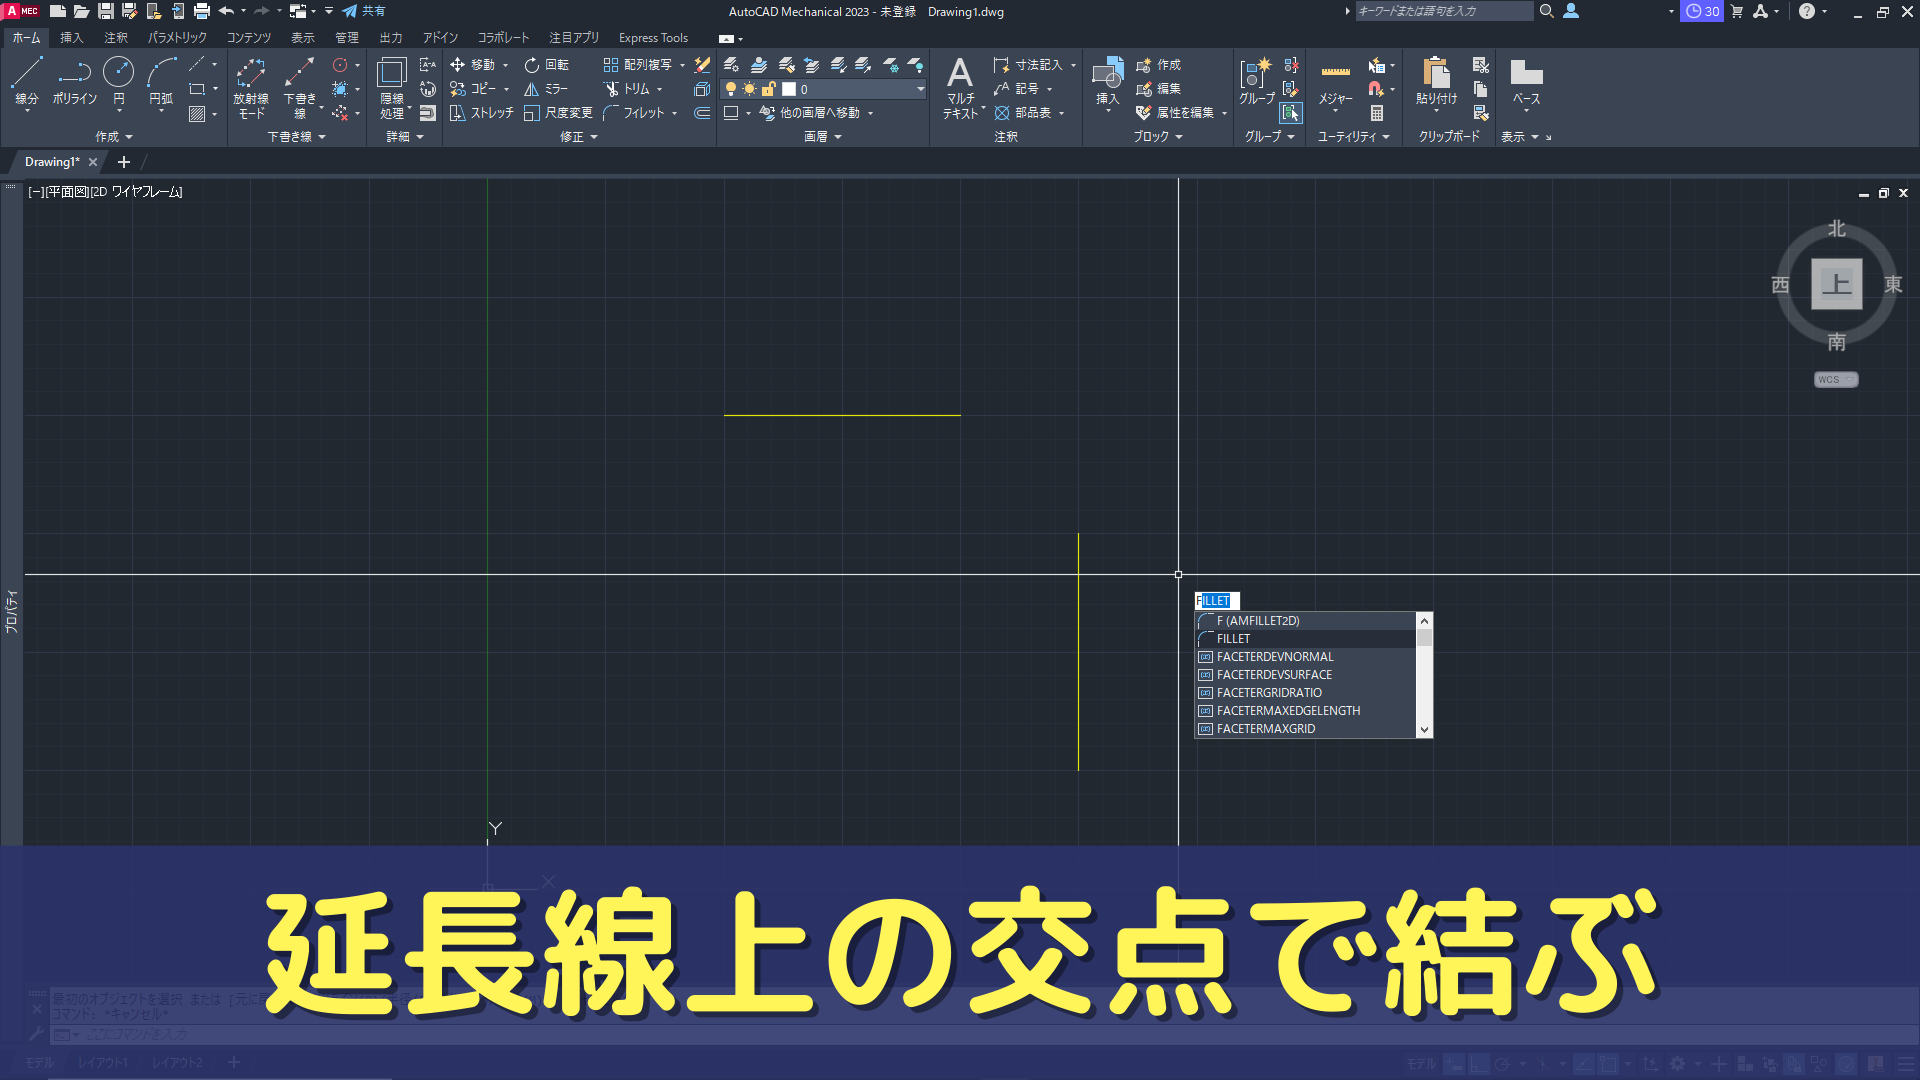Switch to the 挿入 ribbon tab
The width and height of the screenshot is (1920, 1080).
(x=71, y=37)
